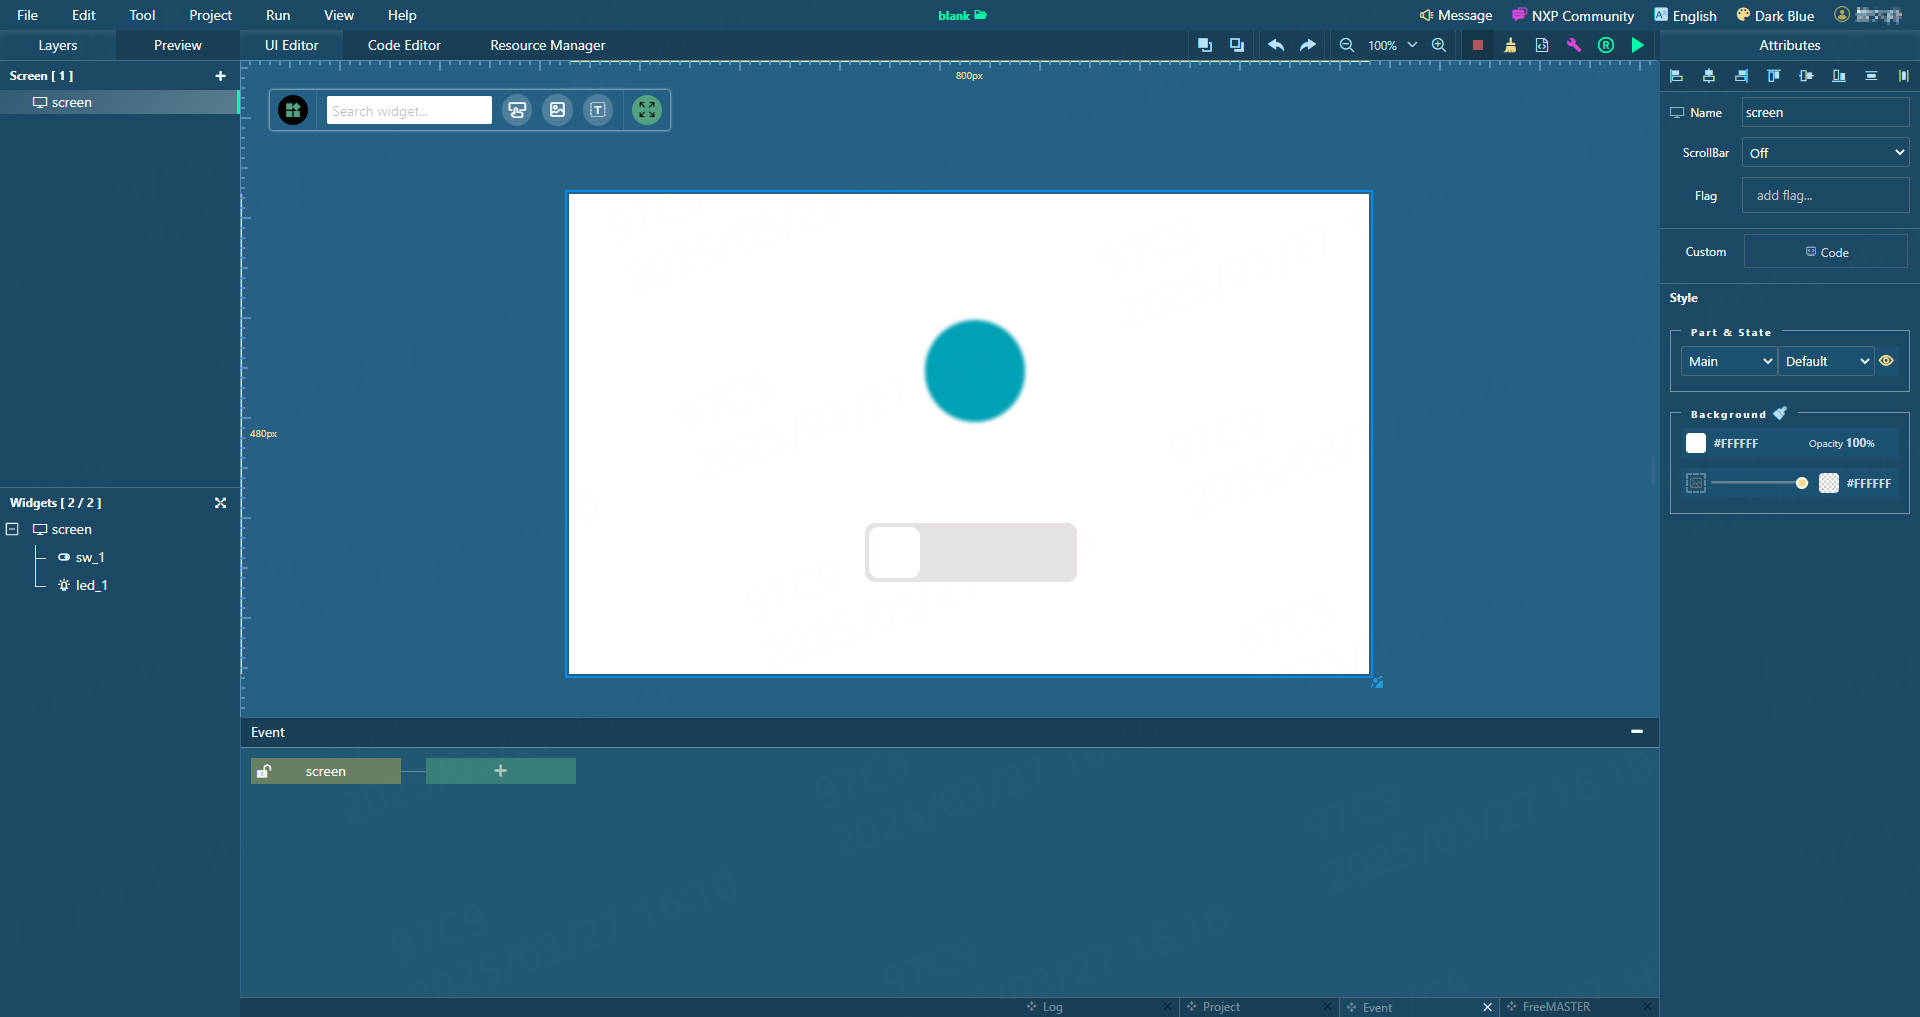The width and height of the screenshot is (1920, 1017).
Task: Switch to the Preview tab
Action: pos(178,45)
